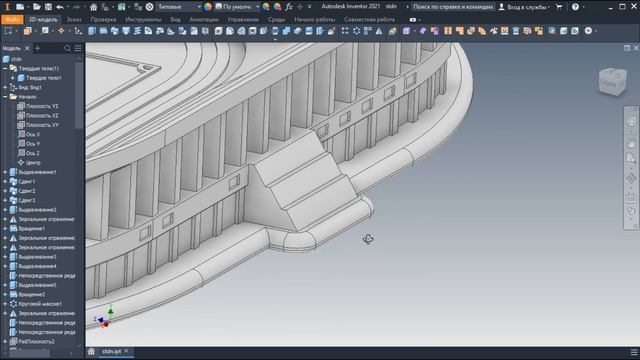
Task: Open document list menu at bottom right
Action: click(x=634, y=352)
